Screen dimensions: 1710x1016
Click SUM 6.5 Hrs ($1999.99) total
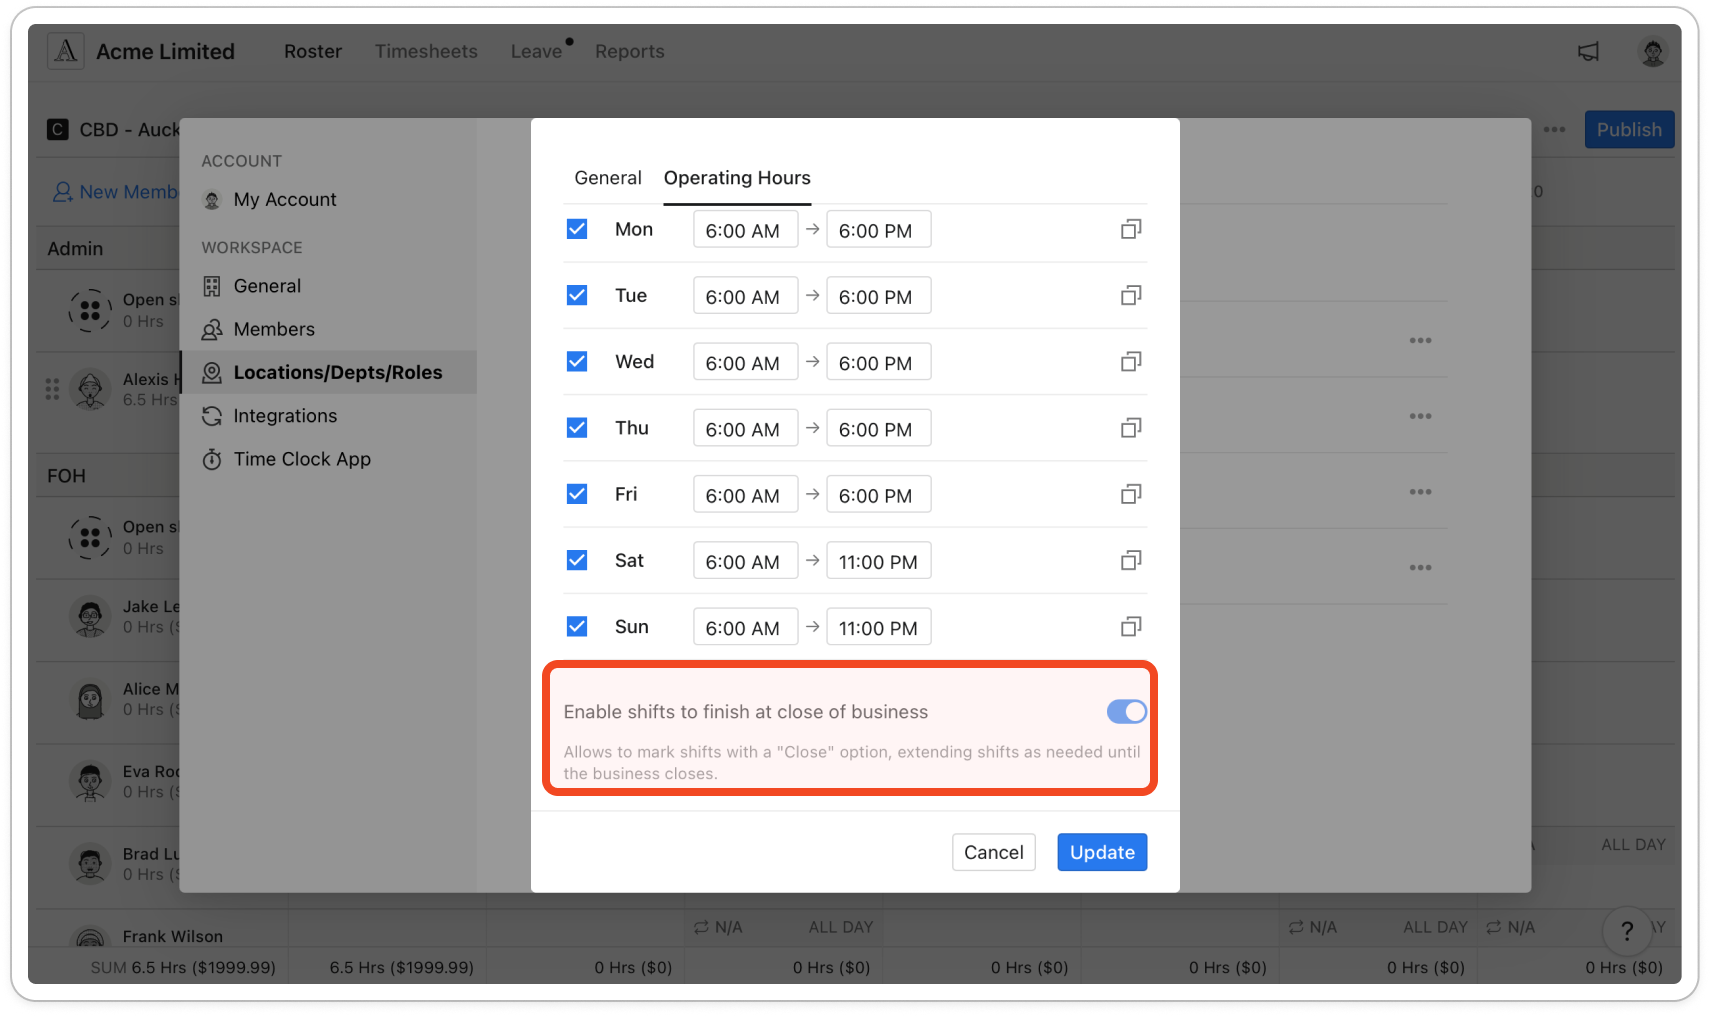pos(183,967)
